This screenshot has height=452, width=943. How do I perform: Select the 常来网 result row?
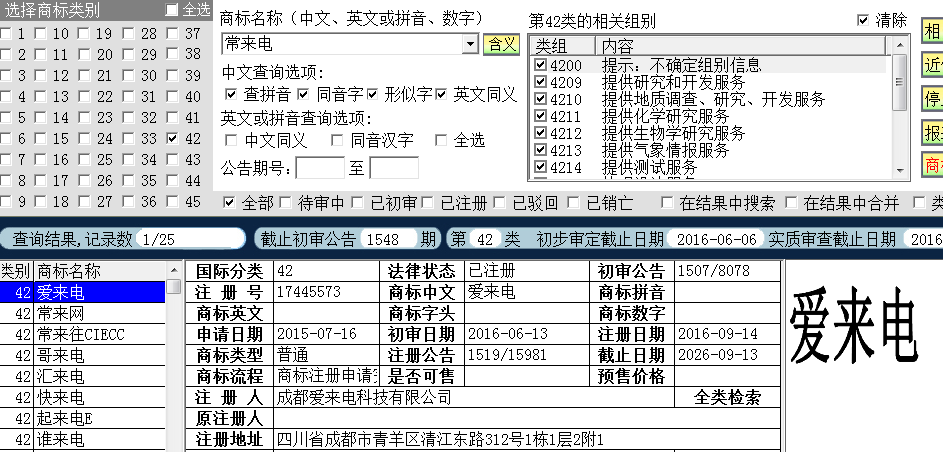click(x=82, y=313)
